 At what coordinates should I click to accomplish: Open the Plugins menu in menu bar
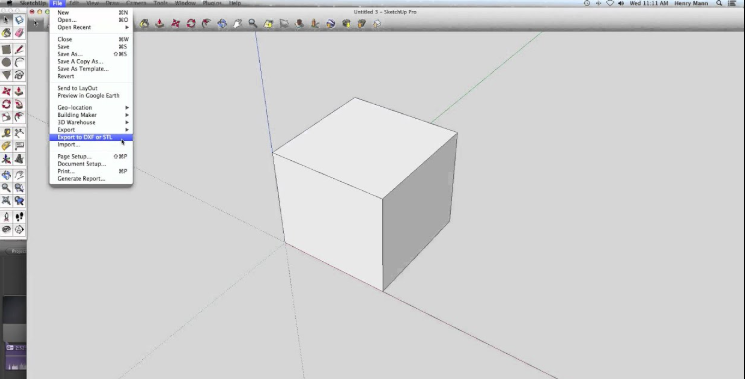click(x=211, y=3)
